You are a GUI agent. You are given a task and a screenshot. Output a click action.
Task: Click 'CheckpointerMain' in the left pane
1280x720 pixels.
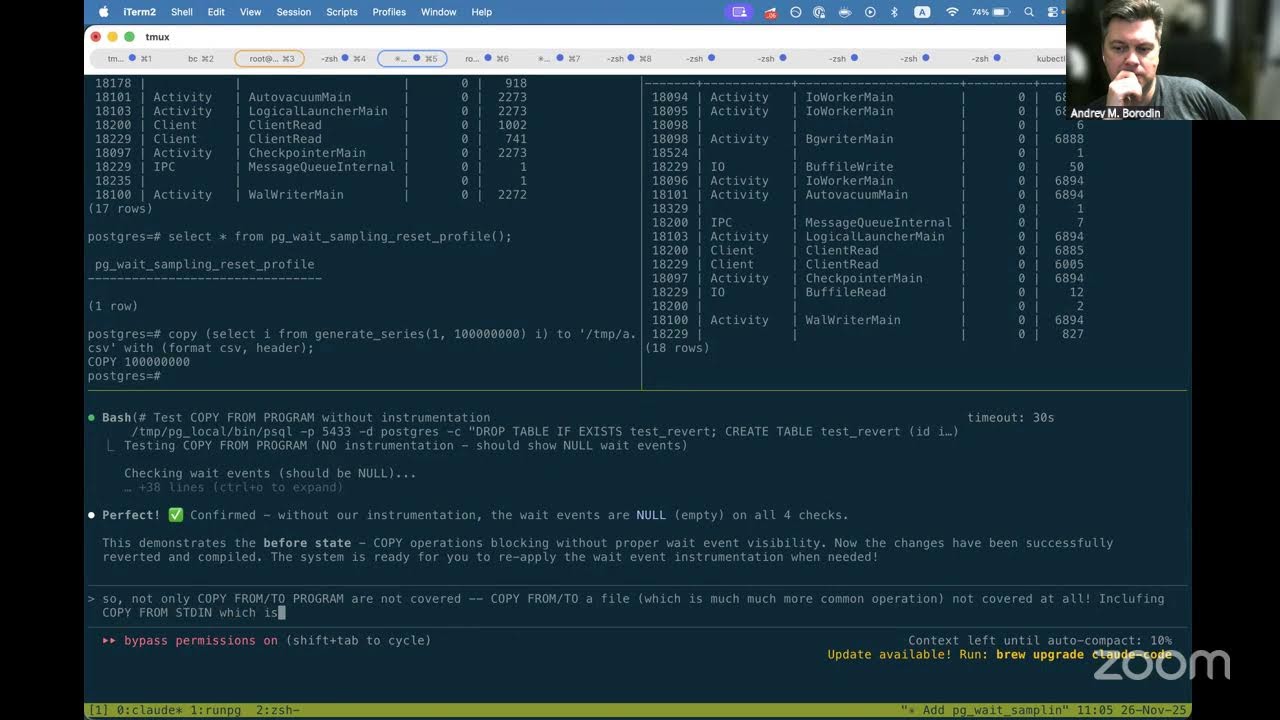pyautogui.click(x=307, y=153)
